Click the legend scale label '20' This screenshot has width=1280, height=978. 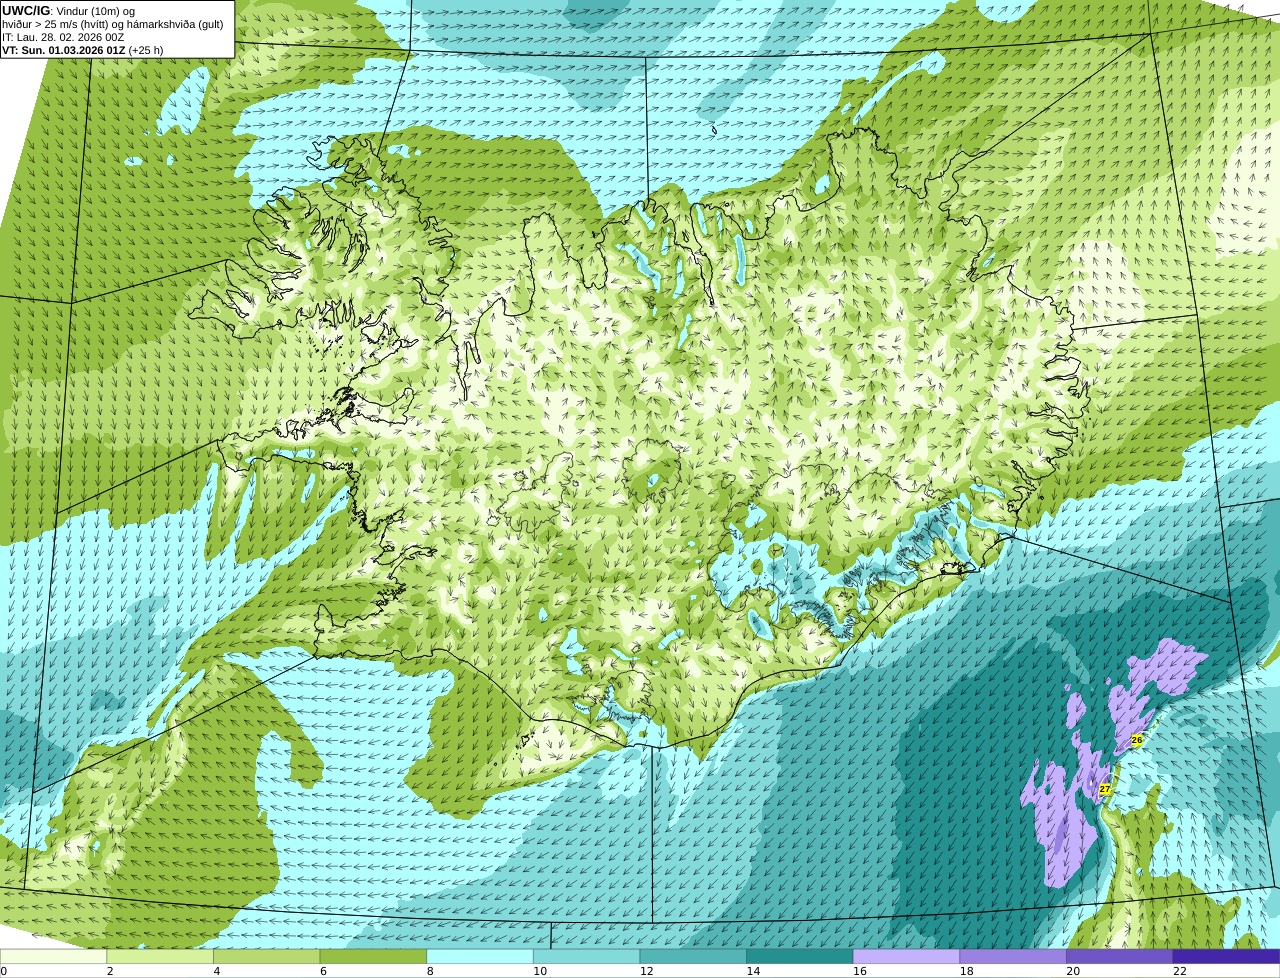(1073, 971)
